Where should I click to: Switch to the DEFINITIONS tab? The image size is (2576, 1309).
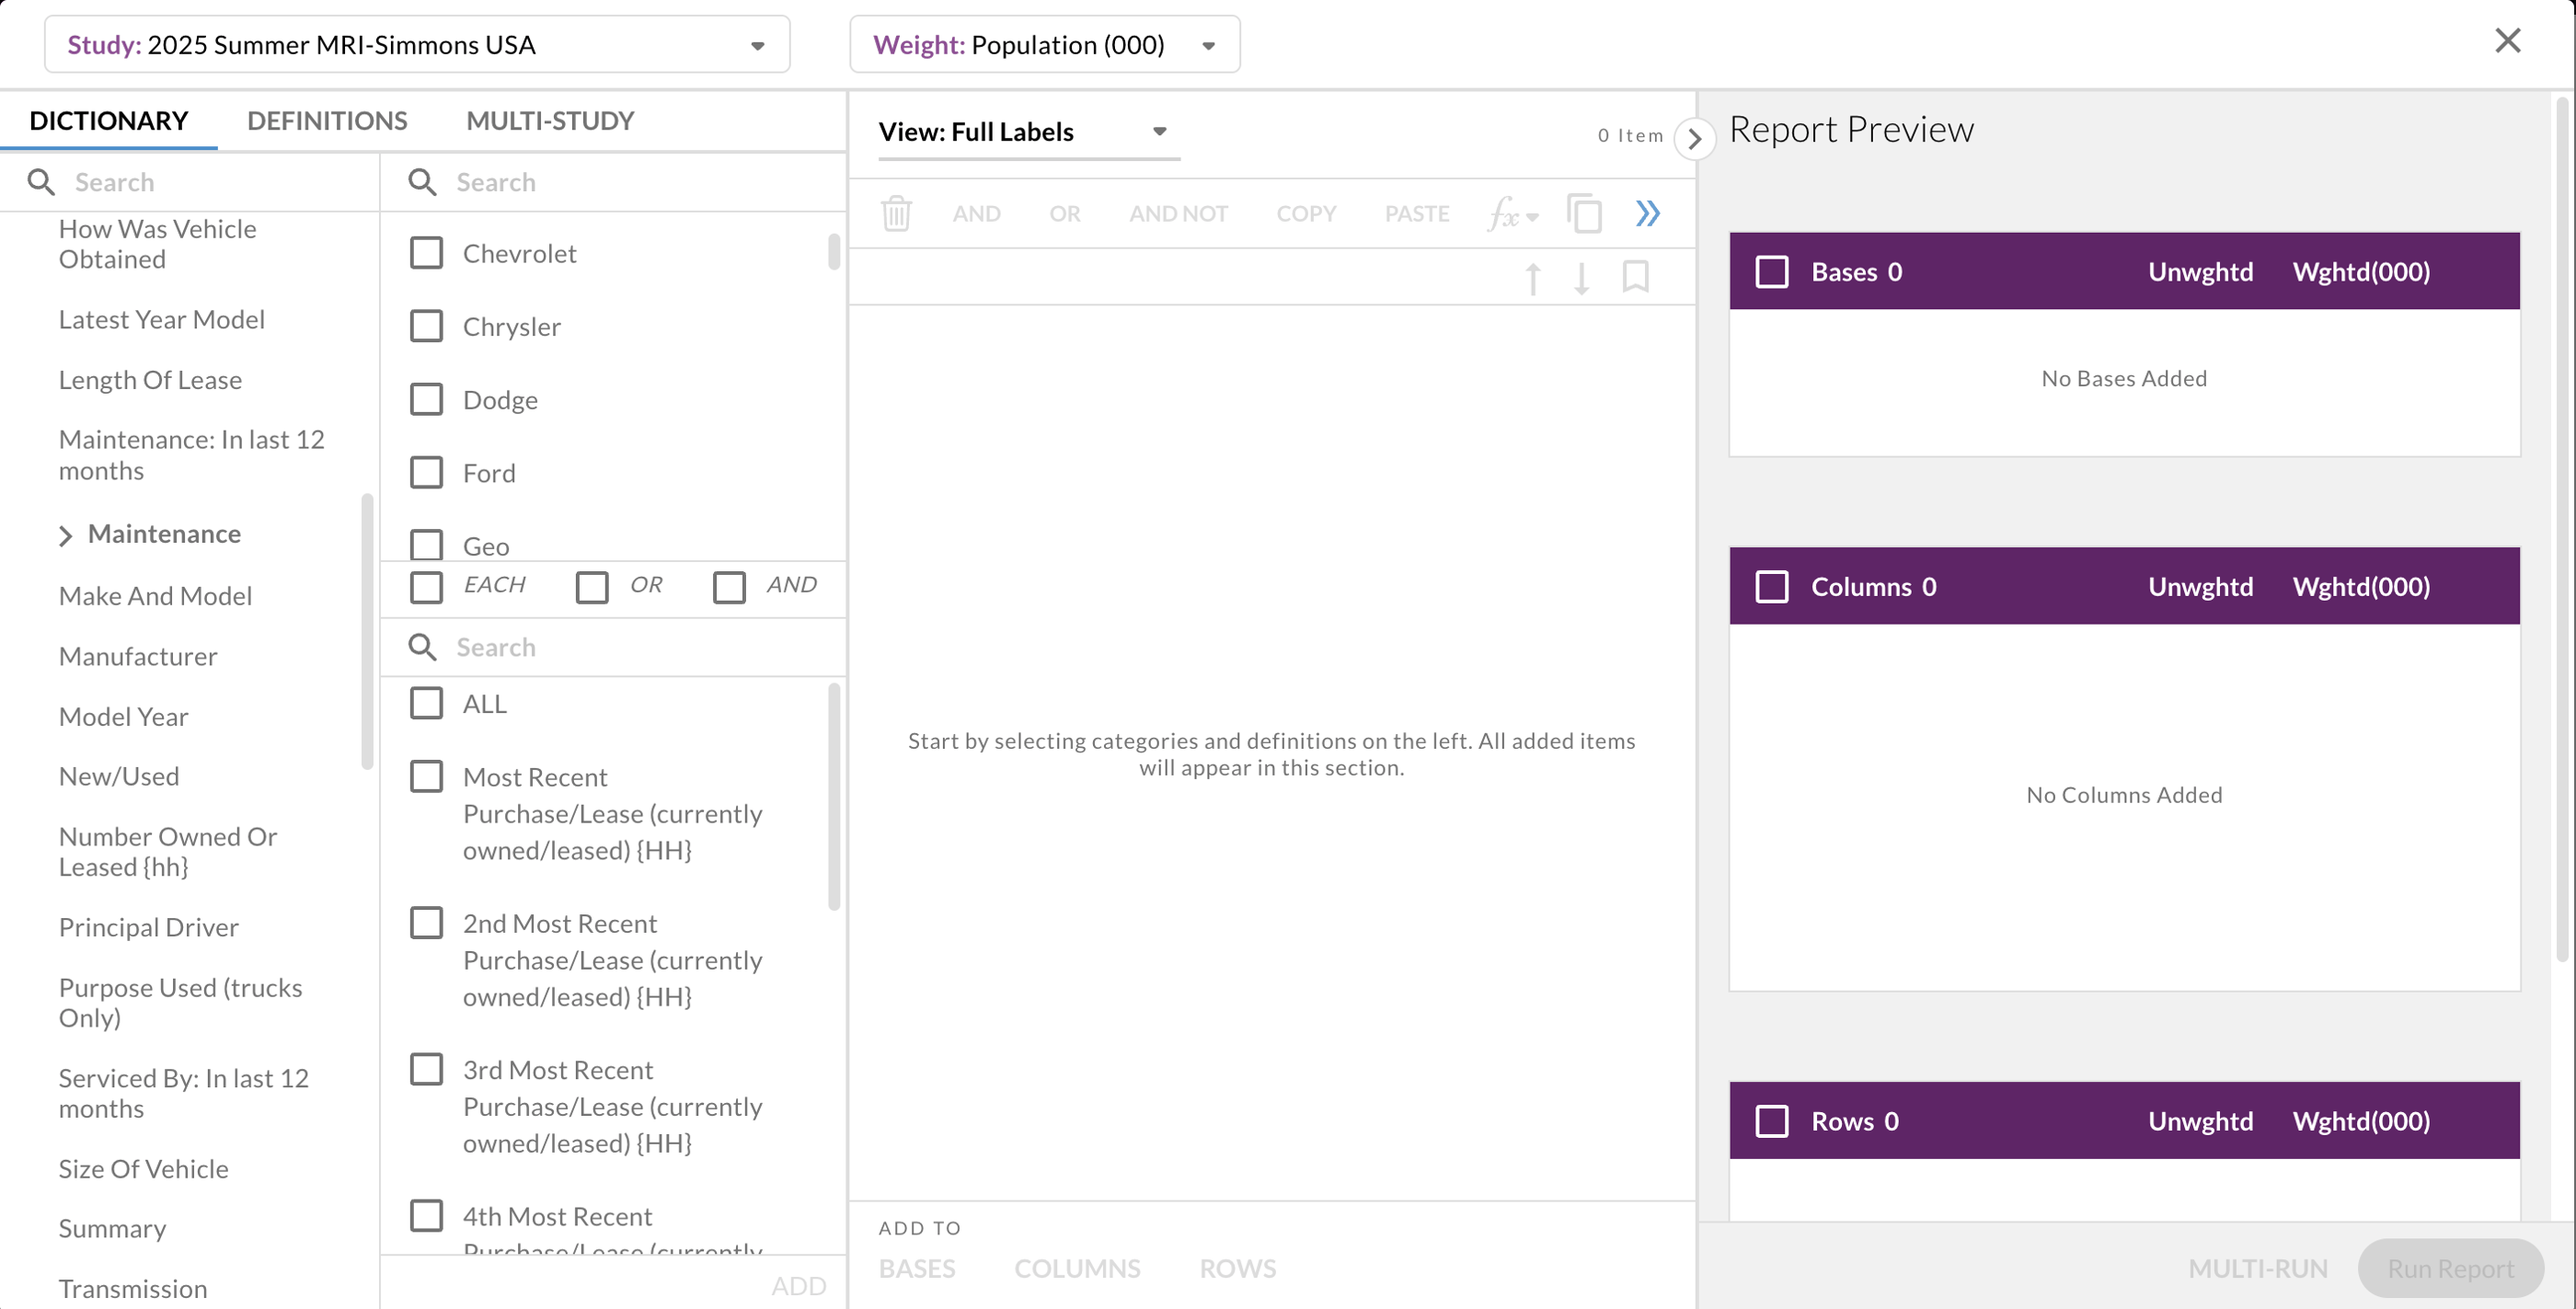[327, 120]
